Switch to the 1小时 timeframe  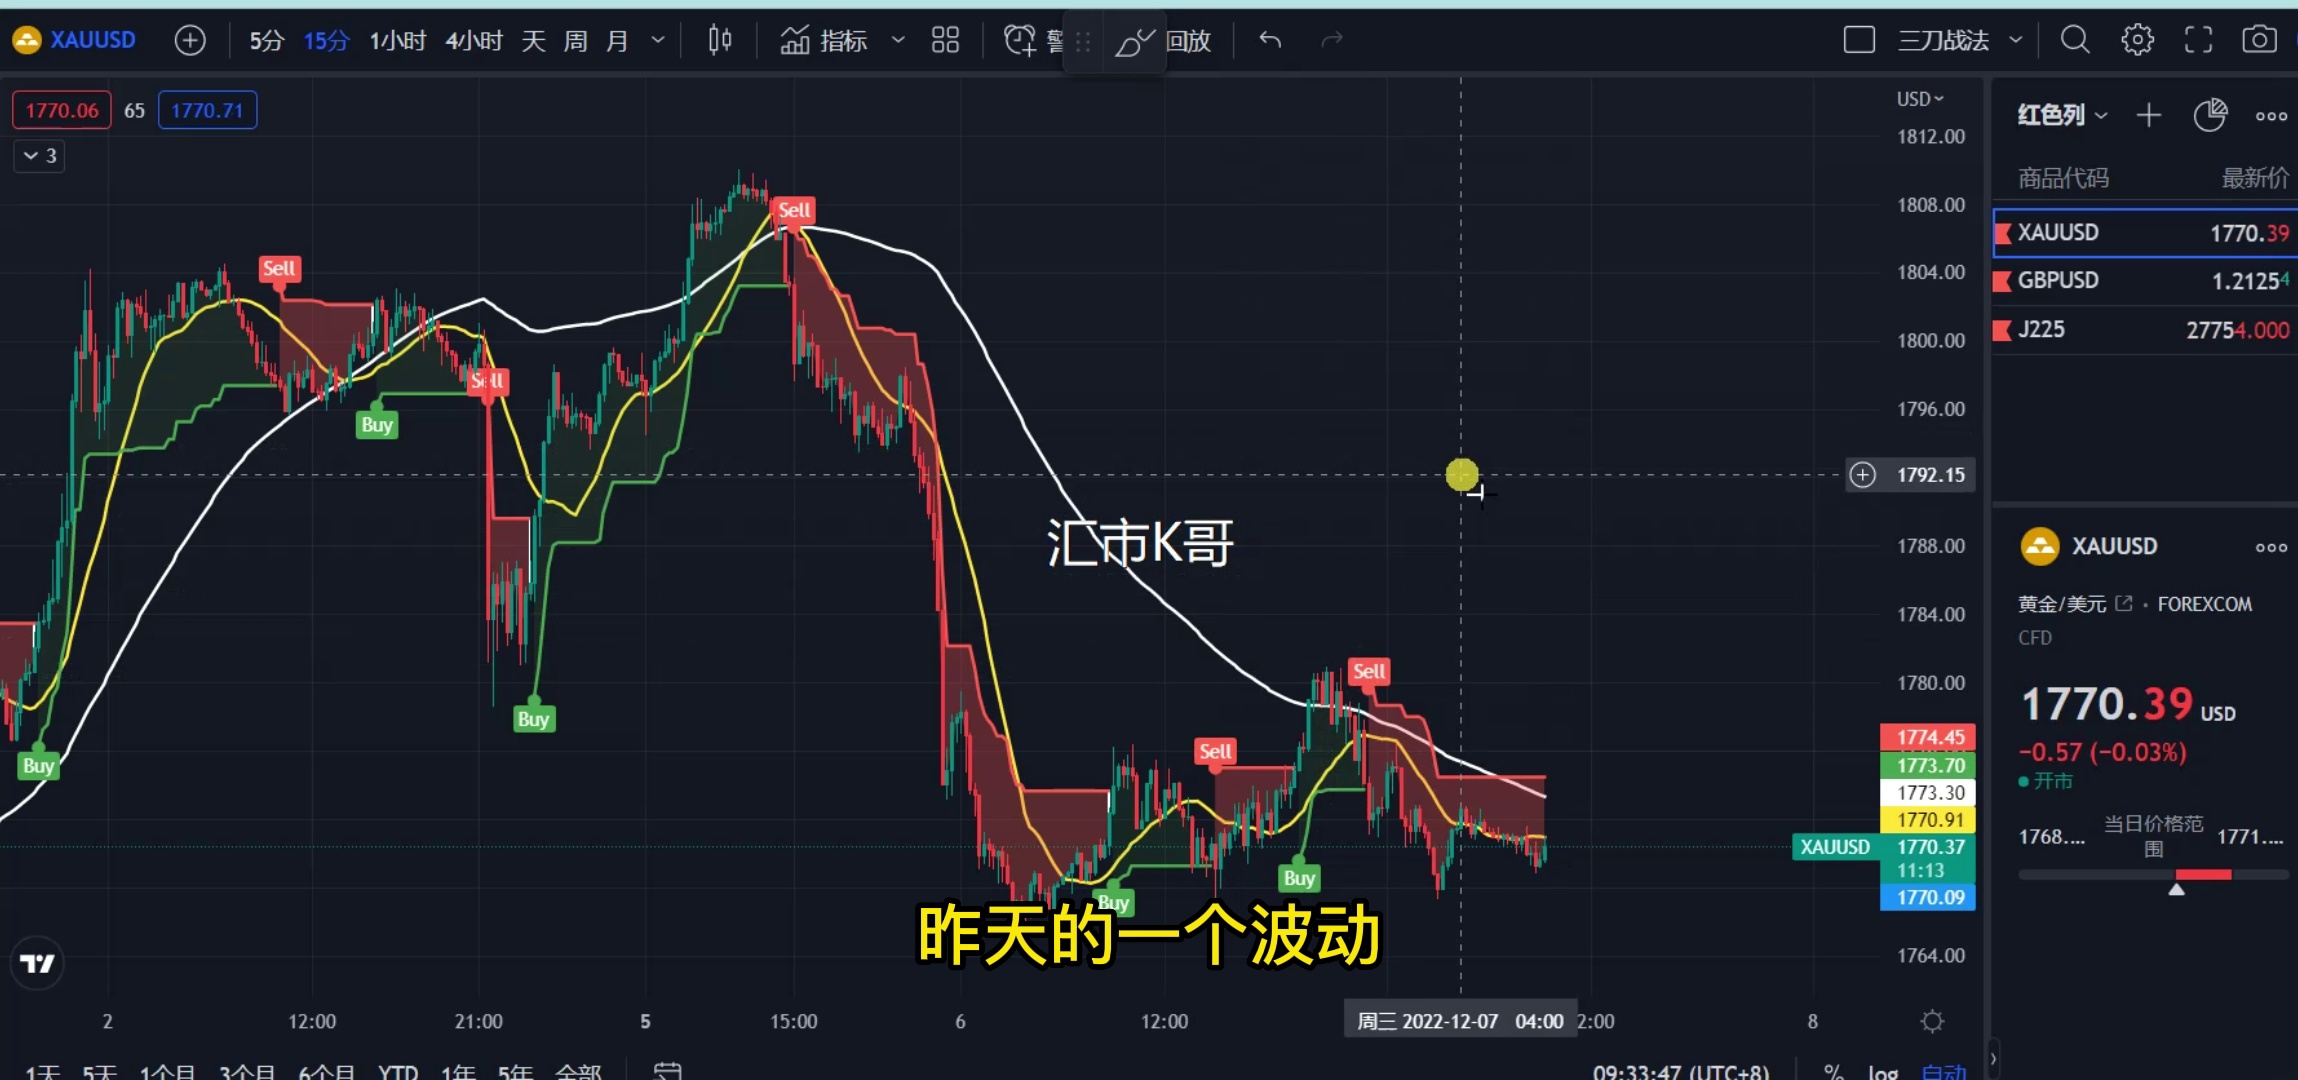(x=397, y=40)
